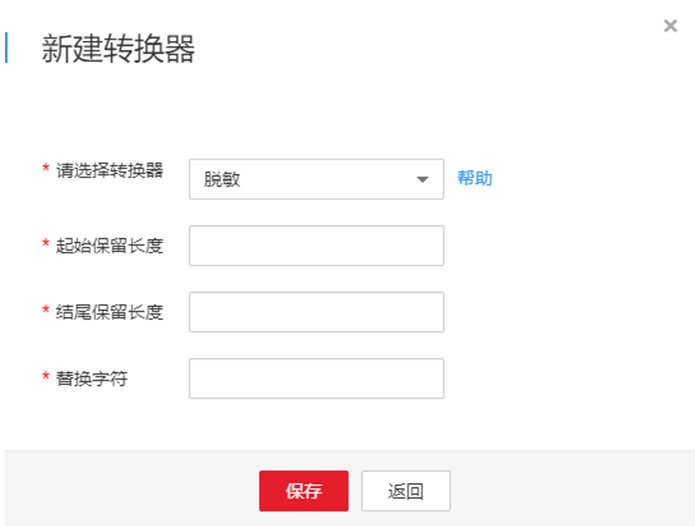Focus the 起始保留长度 input field
695x526 pixels.
(x=316, y=246)
